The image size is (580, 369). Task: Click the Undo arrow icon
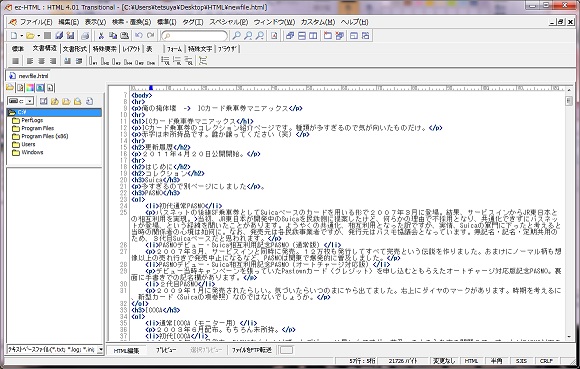pyautogui.click(x=139, y=36)
